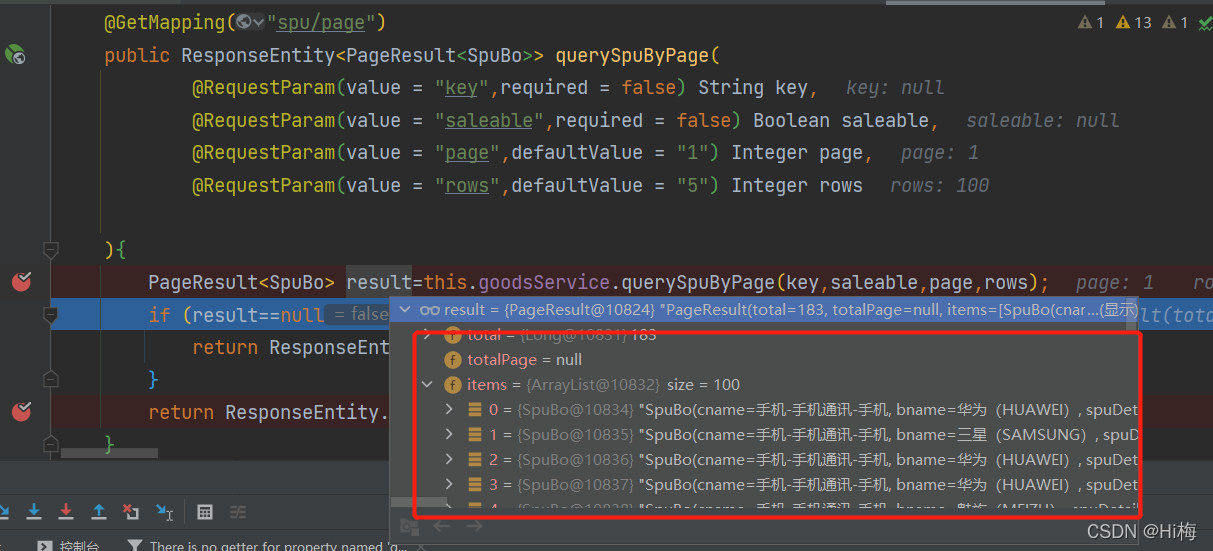Click the "key" request parameter string

tap(461, 88)
